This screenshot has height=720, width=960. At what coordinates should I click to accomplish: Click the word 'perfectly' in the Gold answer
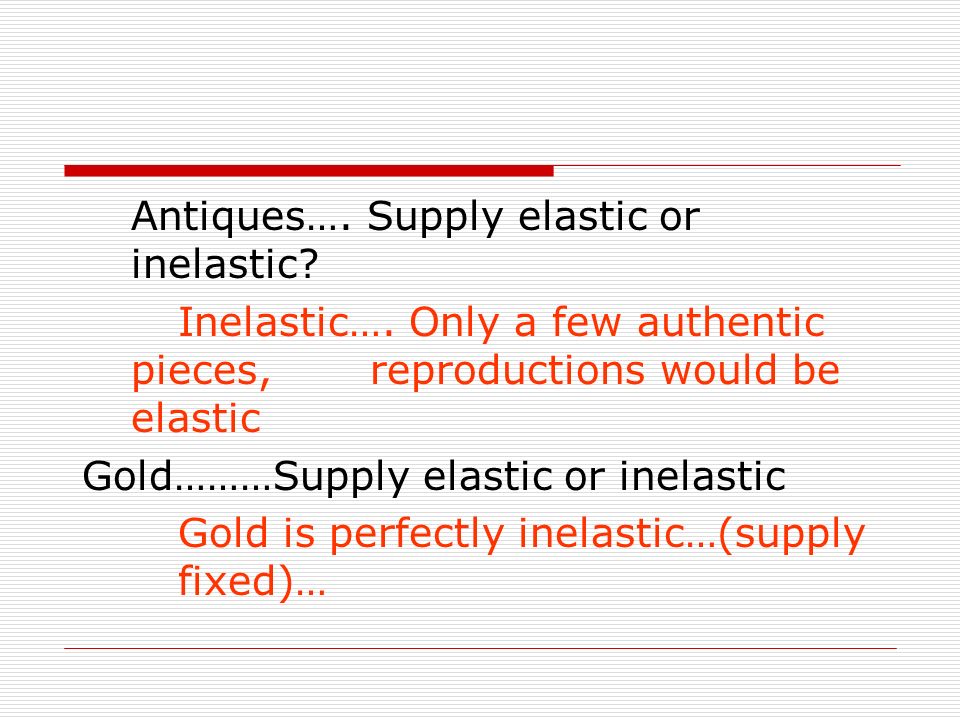(x=416, y=534)
